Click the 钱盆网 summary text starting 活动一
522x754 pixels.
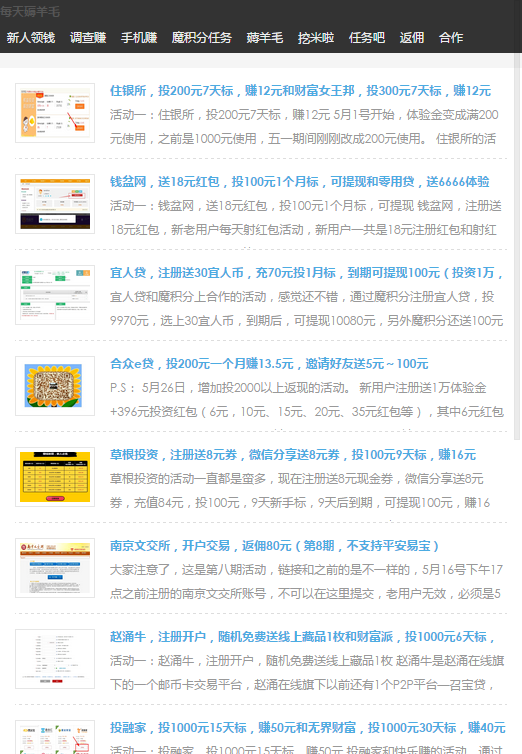click(x=306, y=217)
